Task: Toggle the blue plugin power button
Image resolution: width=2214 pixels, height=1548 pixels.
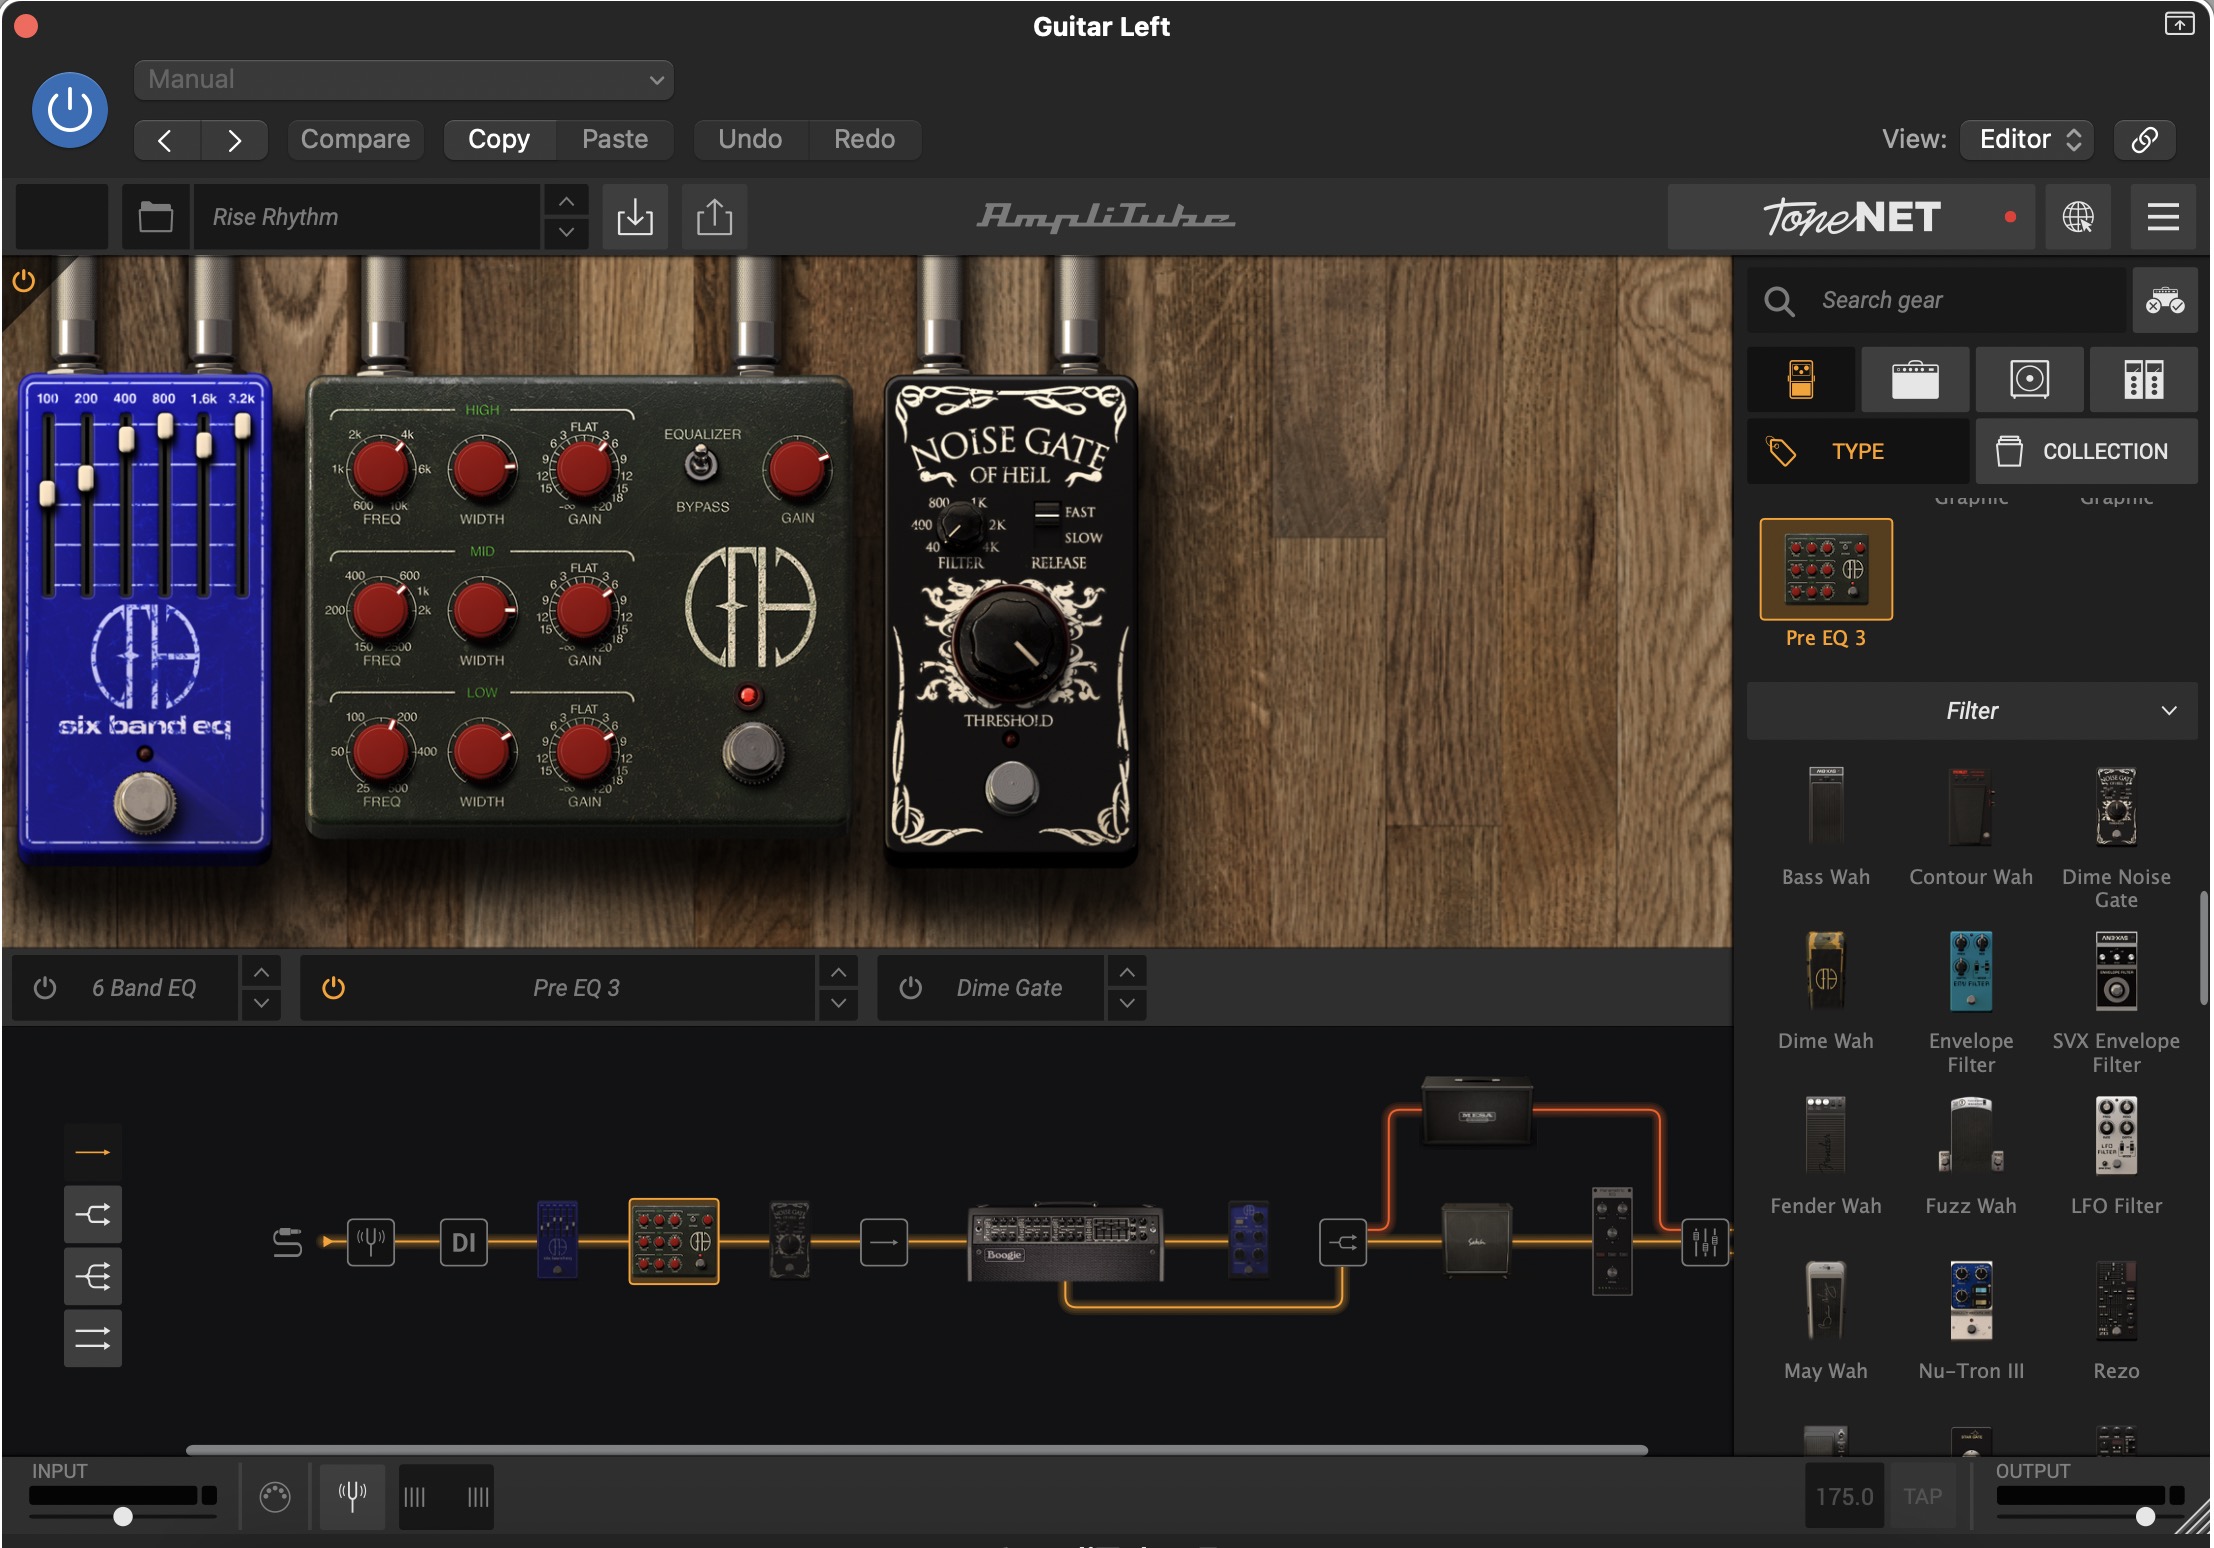Action: pyautogui.click(x=70, y=110)
